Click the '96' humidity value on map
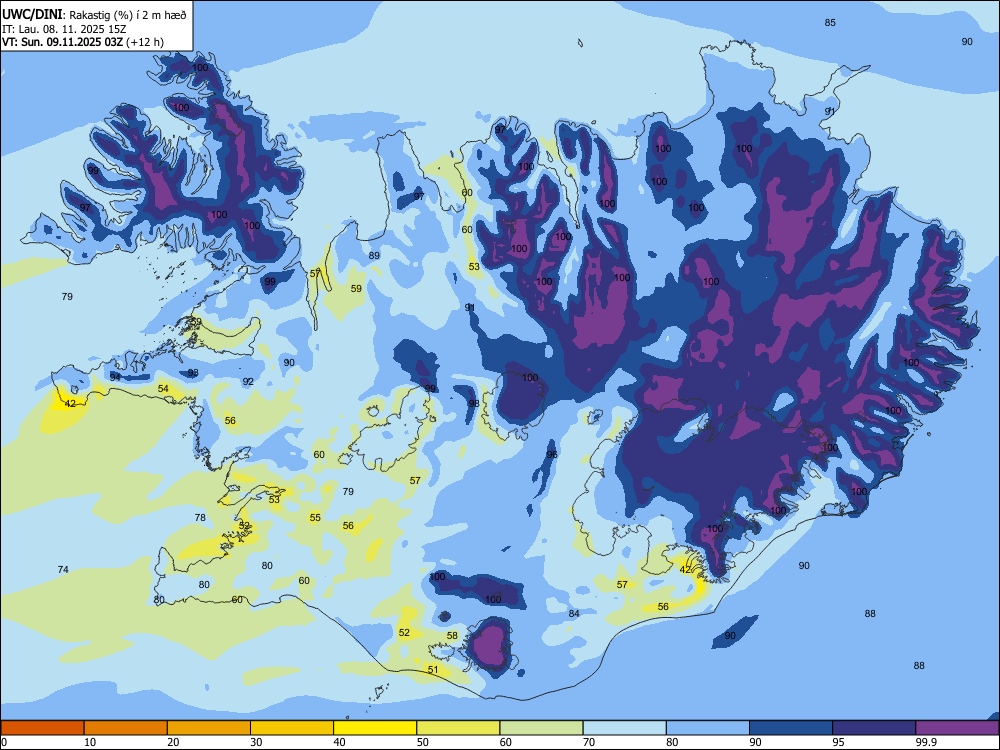This screenshot has width=1000, height=750. pyautogui.click(x=552, y=454)
